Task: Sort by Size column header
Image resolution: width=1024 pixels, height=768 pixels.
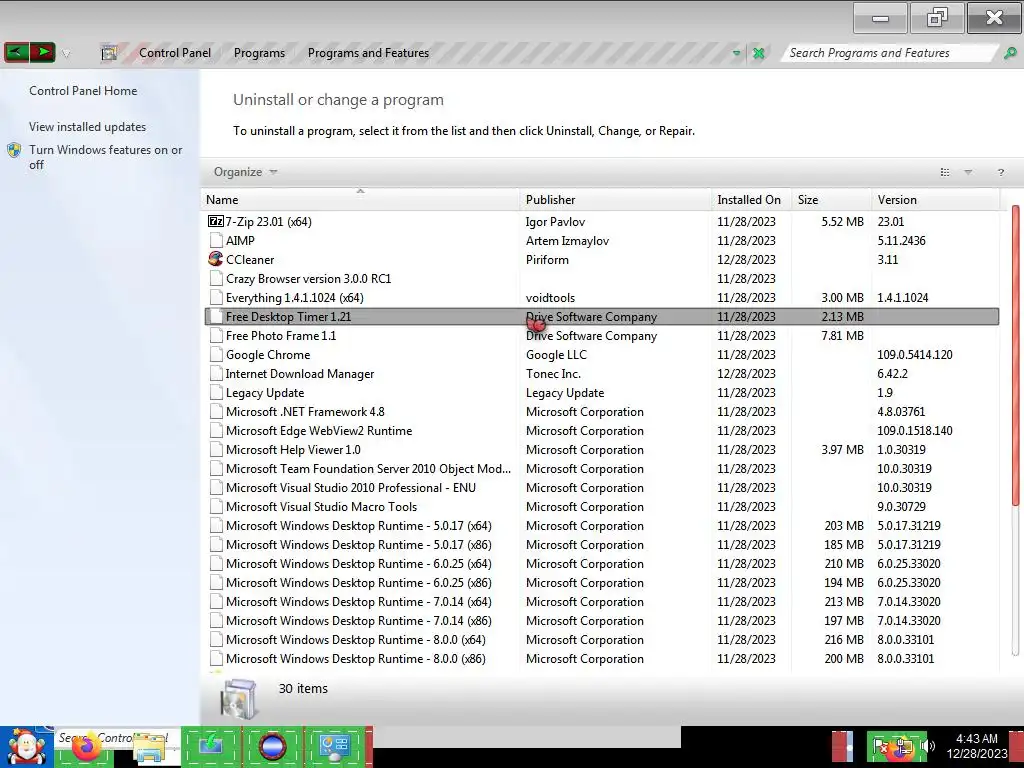Action: click(x=831, y=200)
